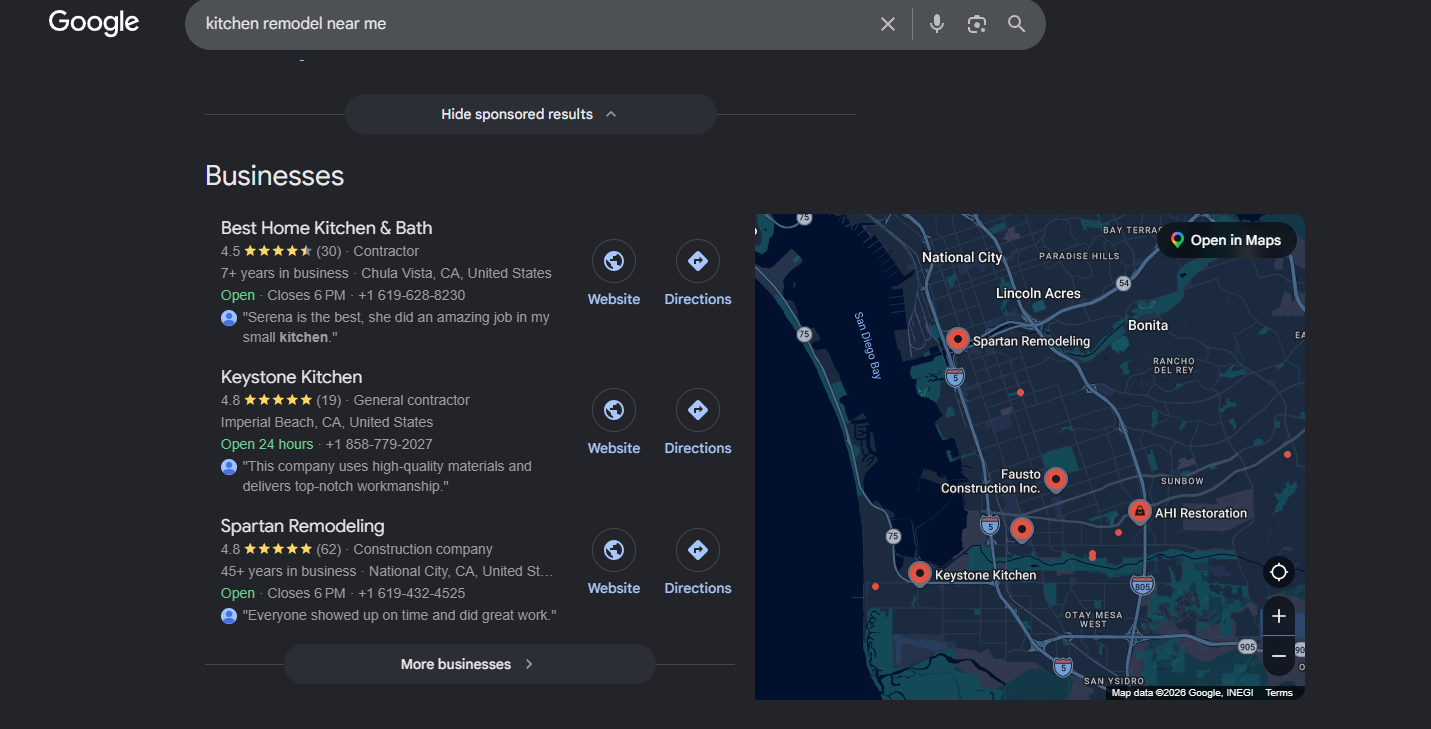Viewport: 1431px width, 729px height.
Task: Get directions to Best Home Kitchen & Bath
Action: [698, 262]
